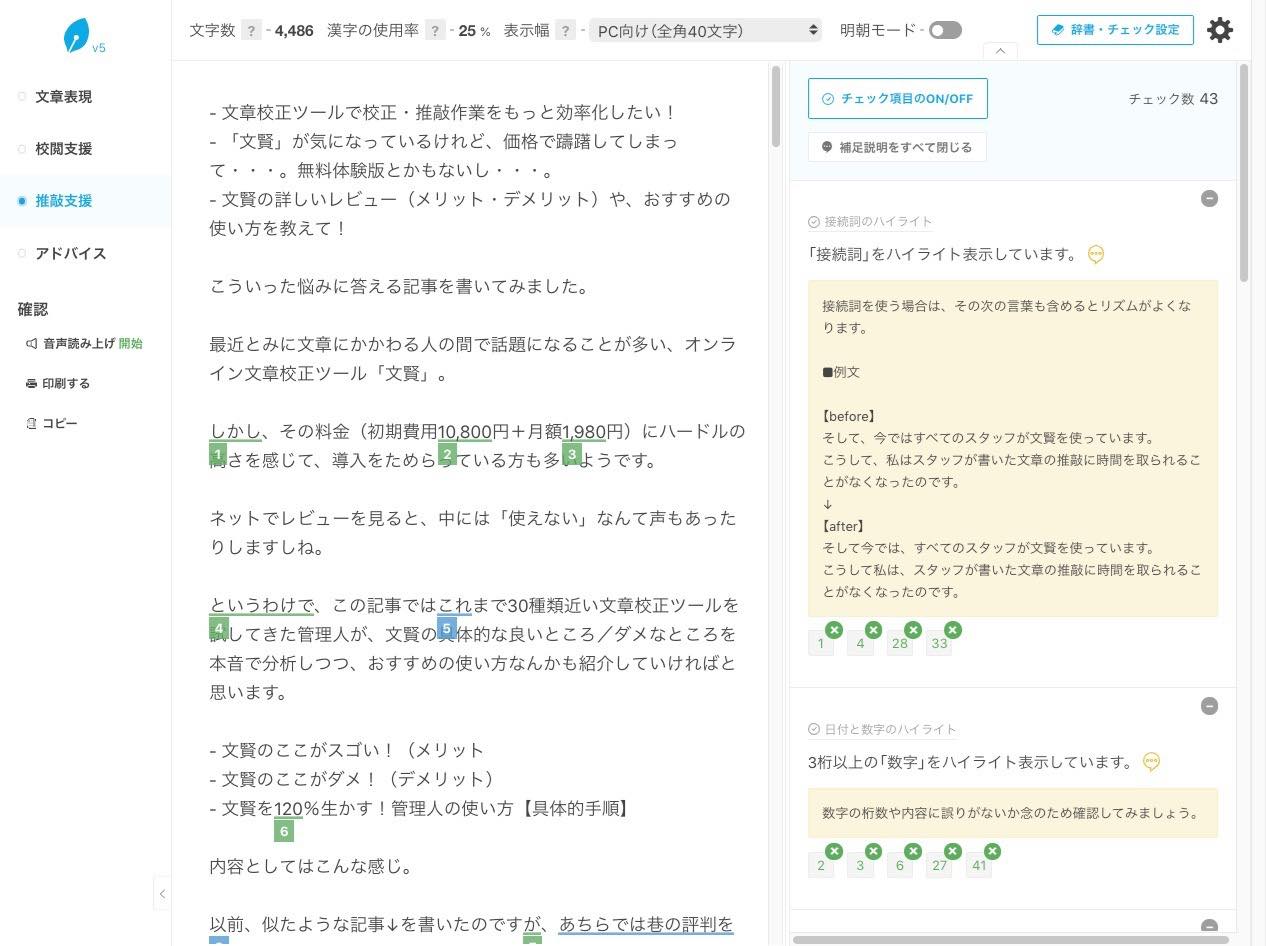Open the settings gear icon
Screen dimensions: 1266x946
pyautogui.click(x=1220, y=30)
